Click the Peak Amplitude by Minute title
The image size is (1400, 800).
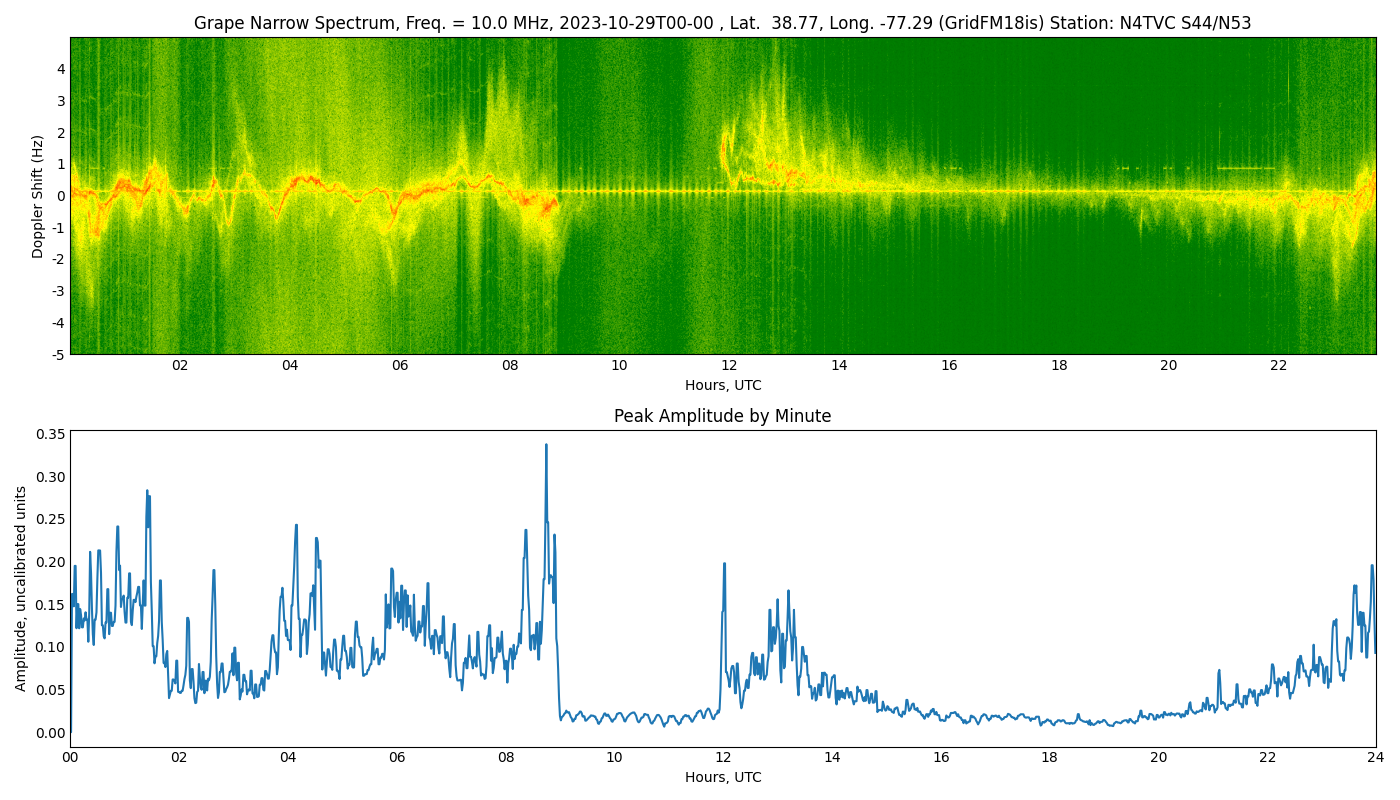pyautogui.click(x=722, y=416)
